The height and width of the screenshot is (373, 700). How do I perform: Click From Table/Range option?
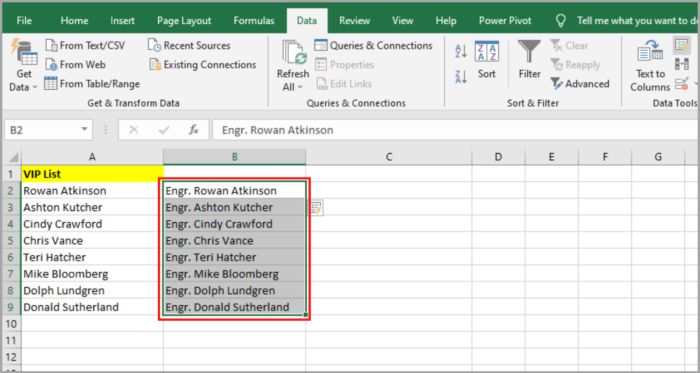pyautogui.click(x=92, y=84)
